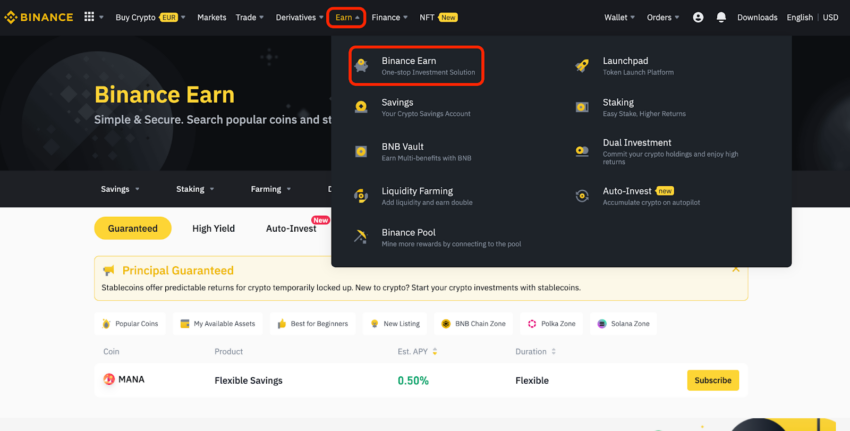Click the Staking safe icon
Image resolution: width=850 pixels, height=431 pixels.
pyautogui.click(x=582, y=107)
